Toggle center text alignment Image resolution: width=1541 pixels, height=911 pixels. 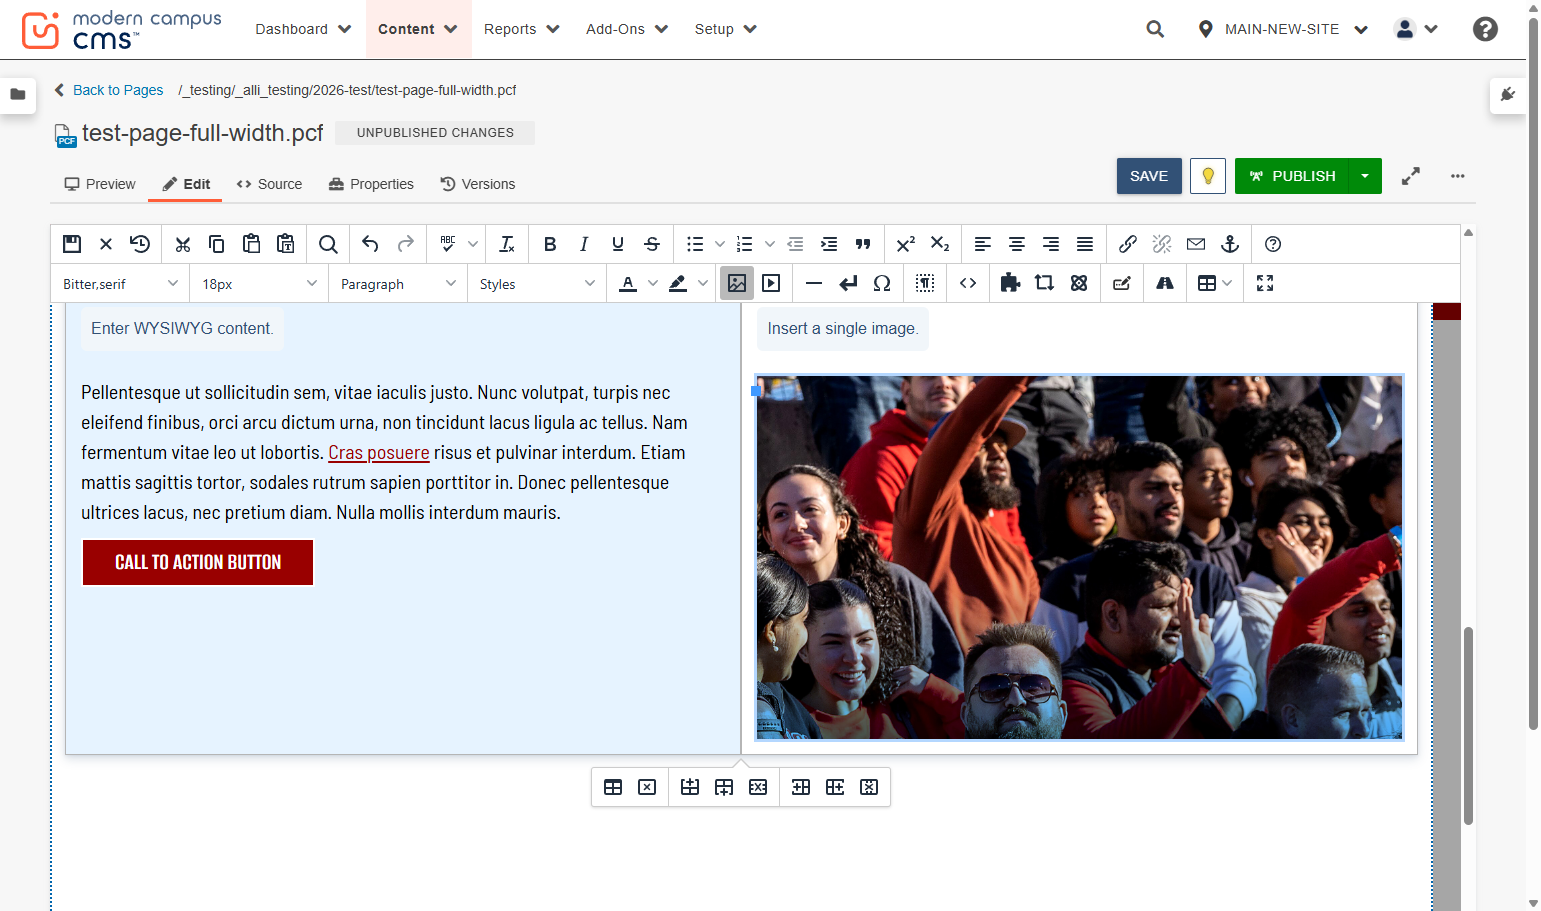[1017, 244]
